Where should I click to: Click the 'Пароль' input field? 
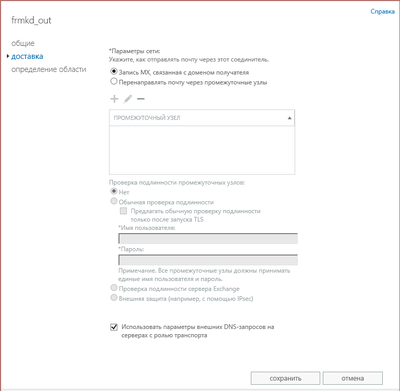click(x=208, y=260)
